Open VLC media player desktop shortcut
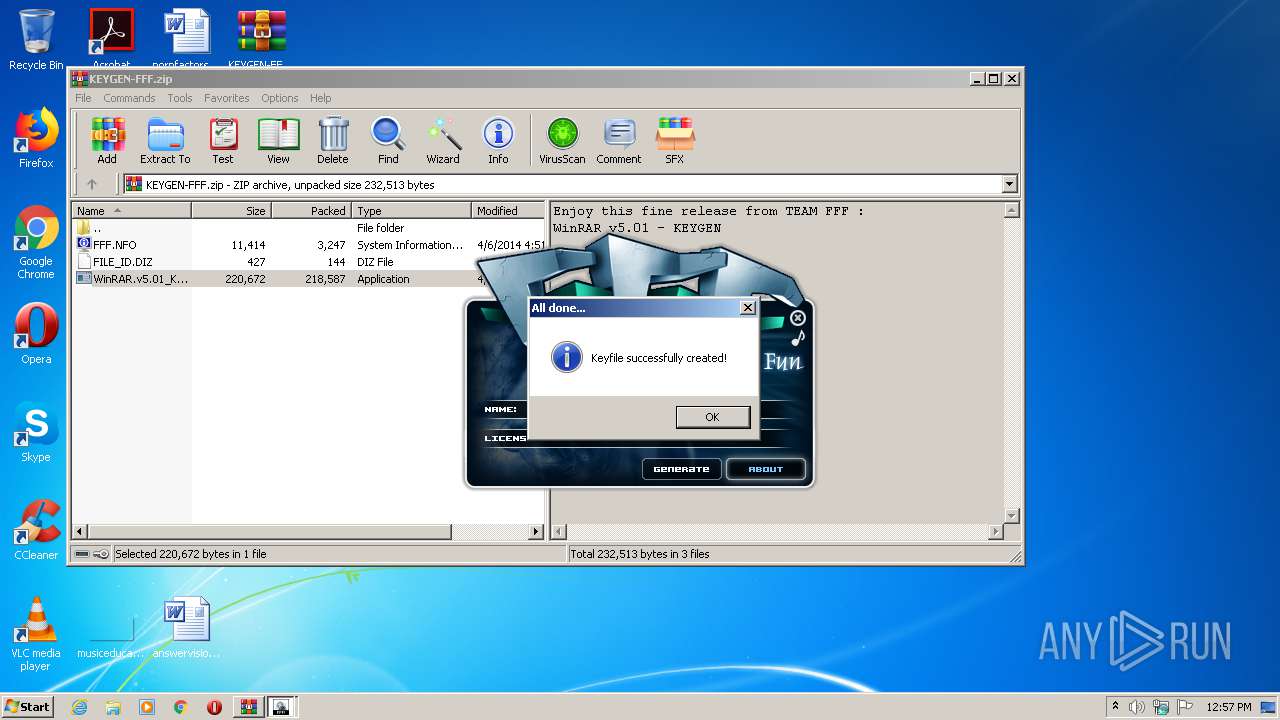The width and height of the screenshot is (1280, 720). pyautogui.click(x=36, y=634)
